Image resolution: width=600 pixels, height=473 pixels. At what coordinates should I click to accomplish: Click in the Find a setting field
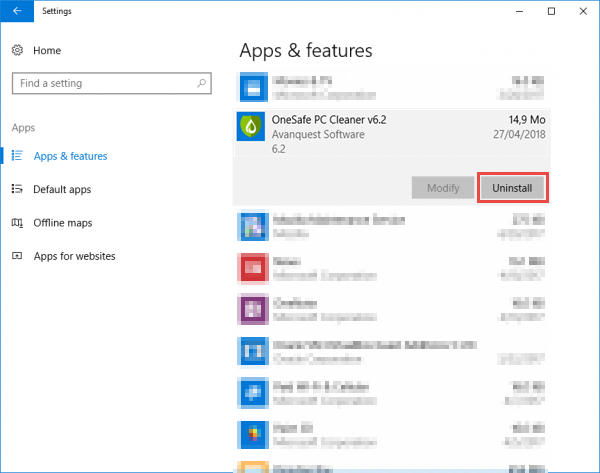(112, 83)
